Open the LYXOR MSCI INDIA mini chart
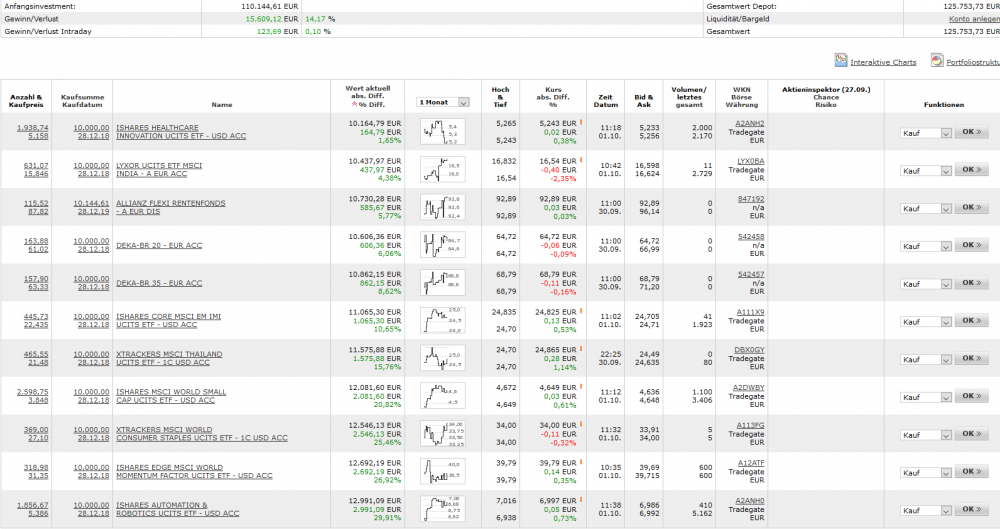Image resolution: width=1000 pixels, height=529 pixels. [443, 170]
